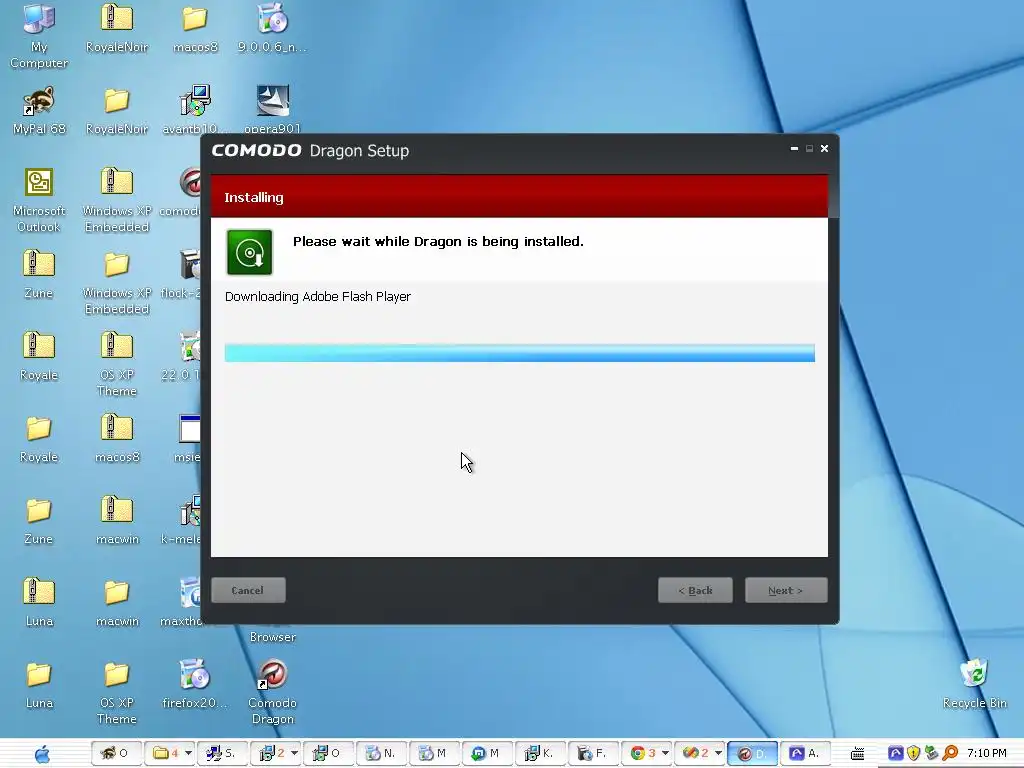This screenshot has height=768, width=1024.
Task: Open the RoyaleNoir plain folder icon
Action: [117, 109]
